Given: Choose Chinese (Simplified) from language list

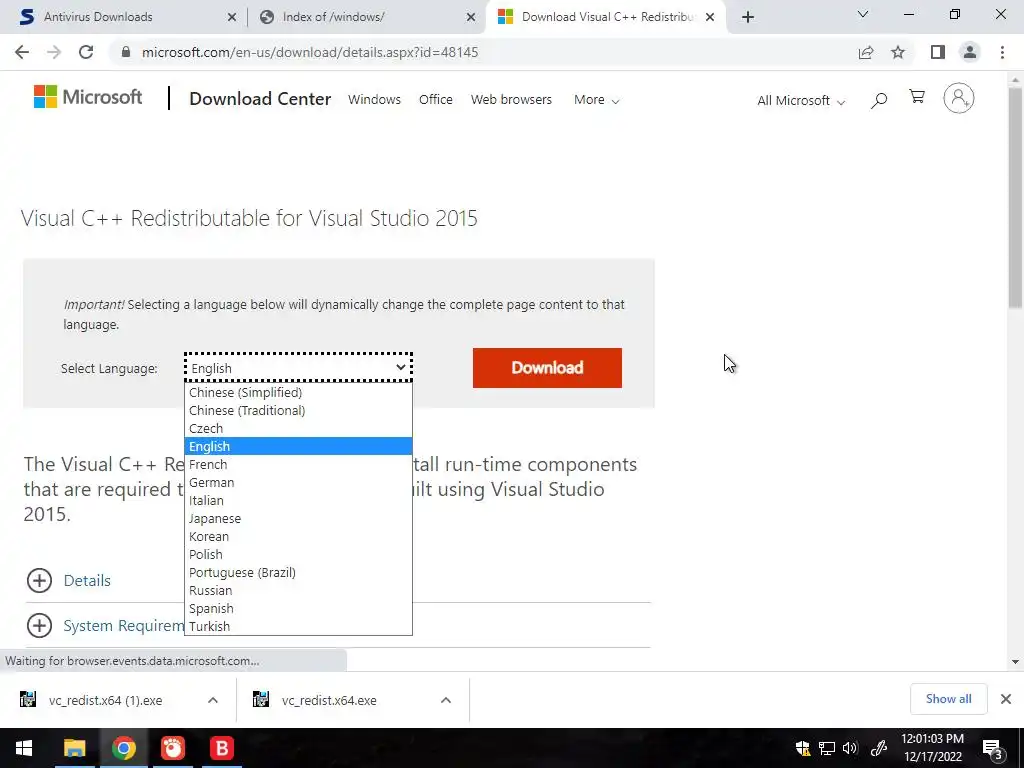Looking at the screenshot, I should [298, 392].
